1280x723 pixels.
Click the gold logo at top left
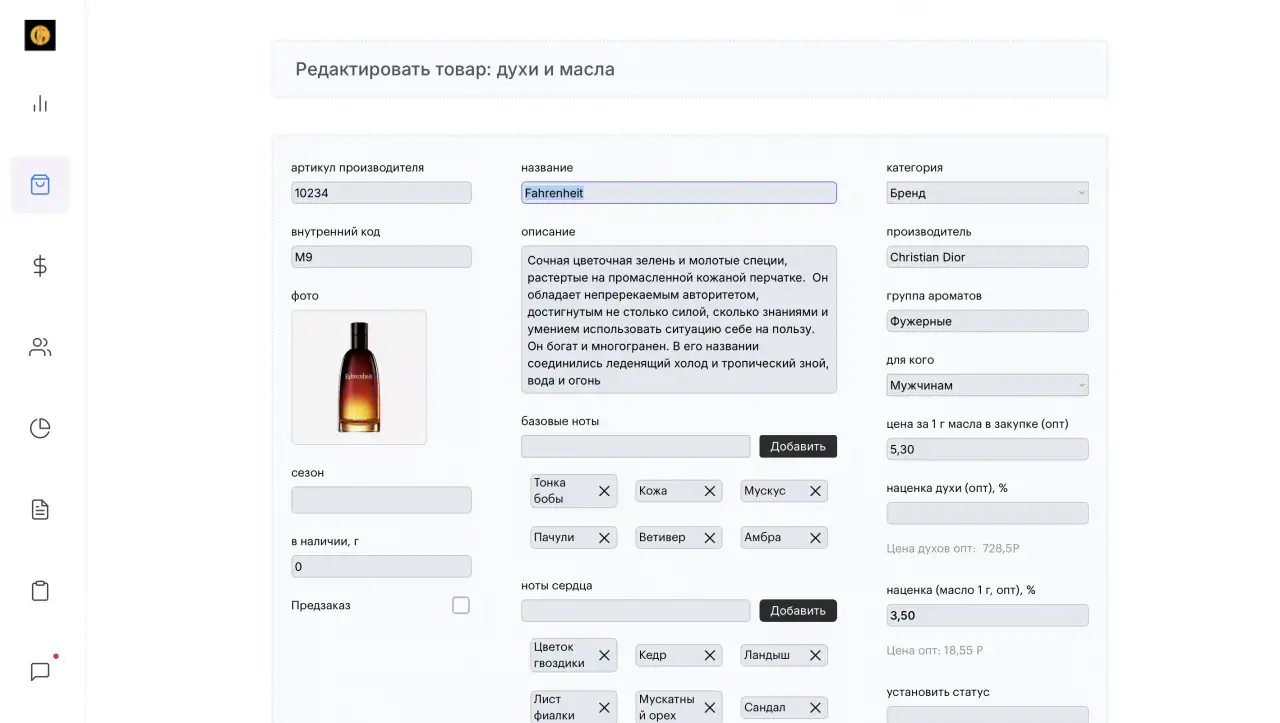pyautogui.click(x=40, y=35)
